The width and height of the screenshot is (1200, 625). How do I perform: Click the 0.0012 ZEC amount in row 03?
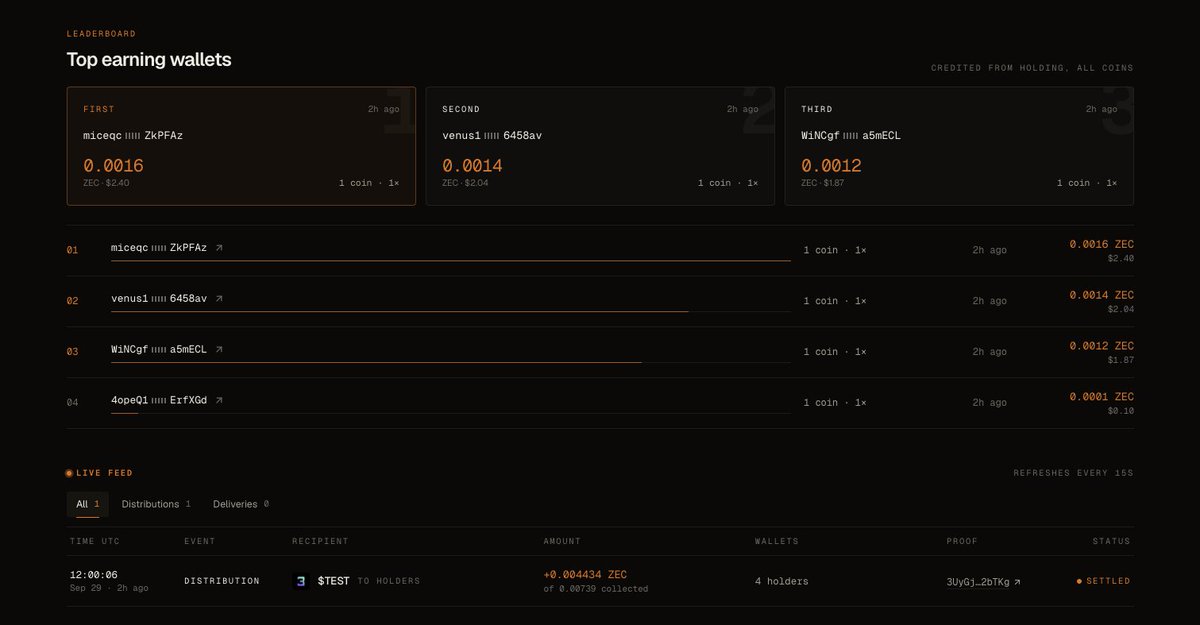1101,346
